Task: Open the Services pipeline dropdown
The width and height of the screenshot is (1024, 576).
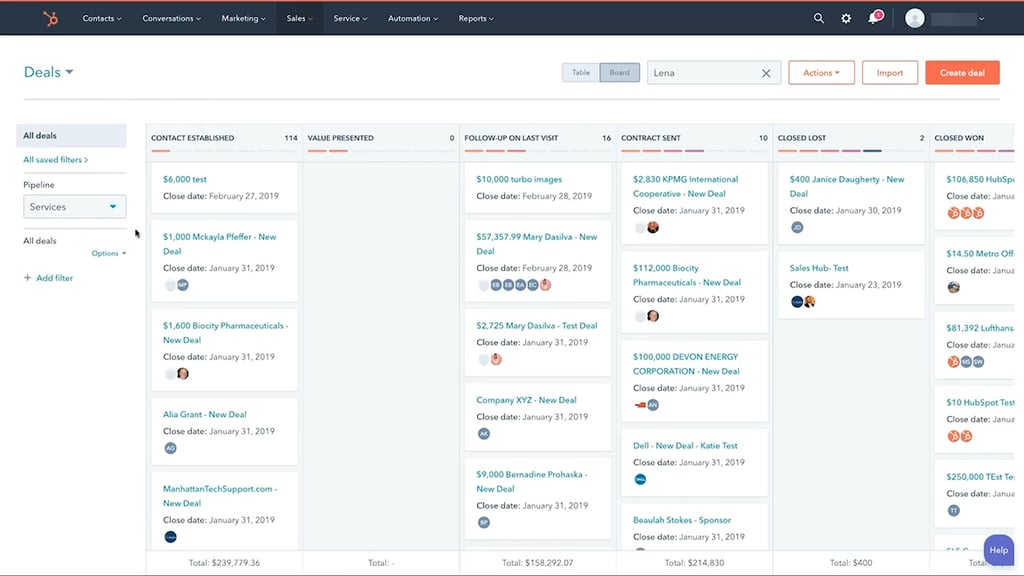Action: click(x=74, y=207)
